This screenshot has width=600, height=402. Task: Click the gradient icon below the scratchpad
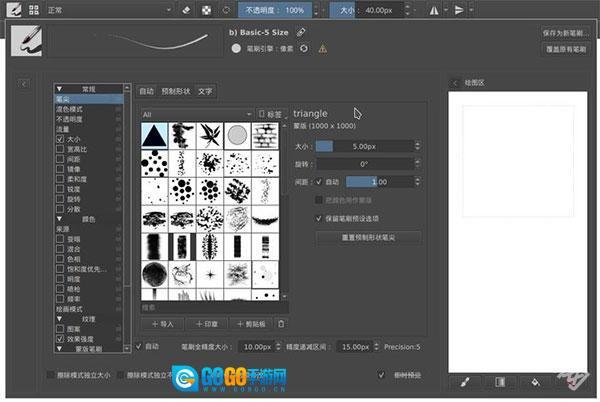[x=499, y=381]
